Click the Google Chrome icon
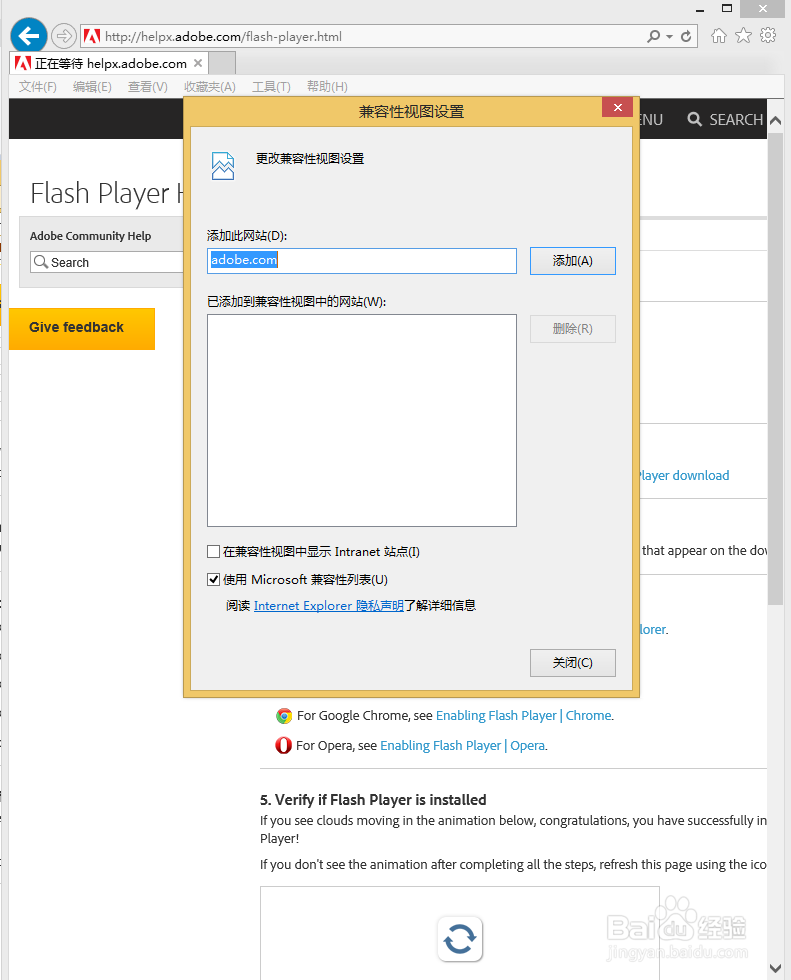 pos(284,716)
